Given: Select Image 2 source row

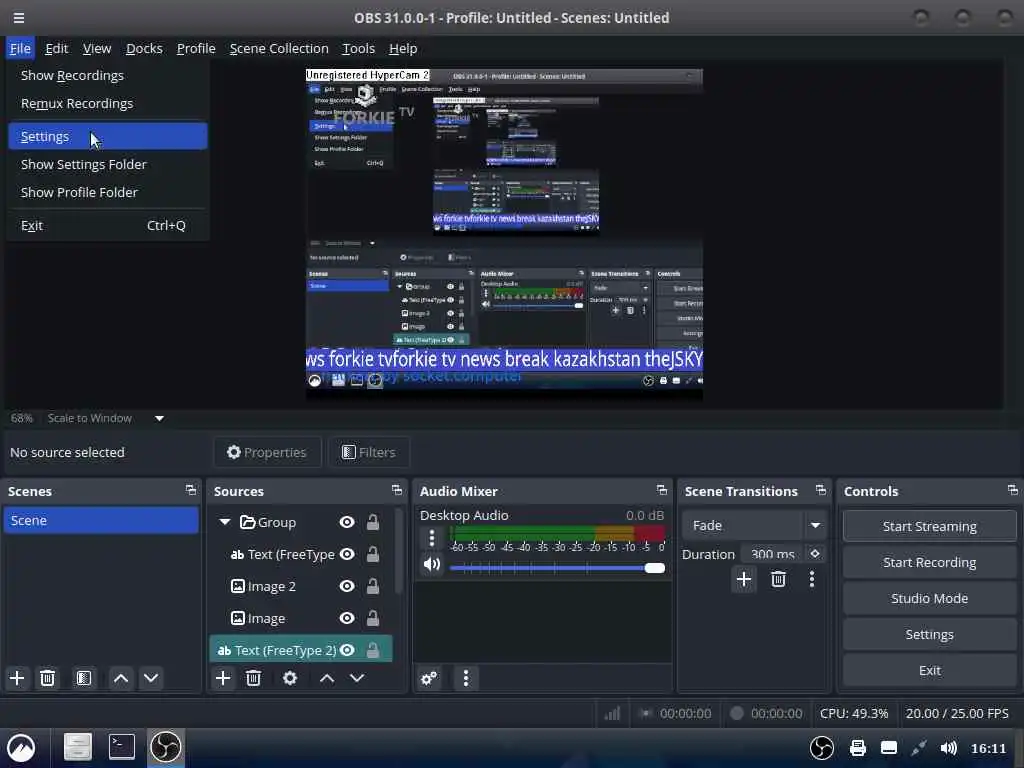Looking at the screenshot, I should pyautogui.click(x=301, y=586).
